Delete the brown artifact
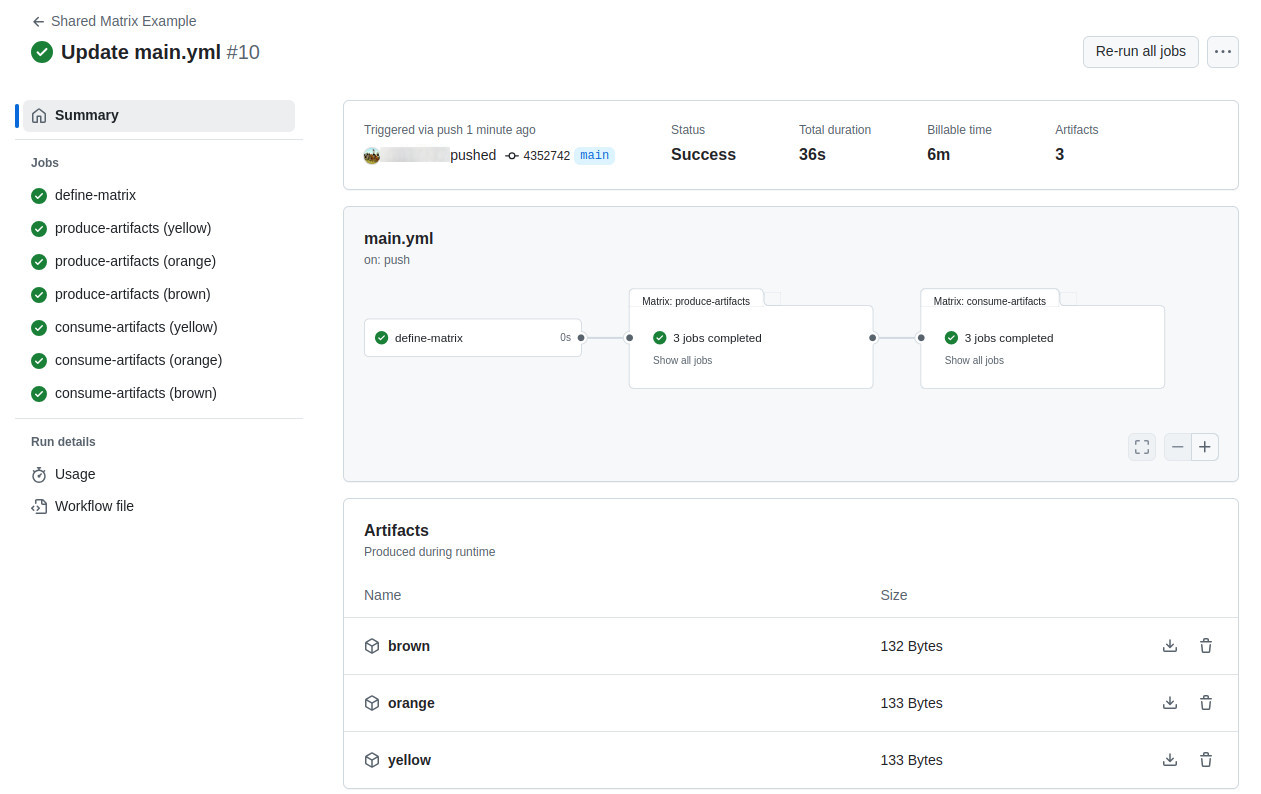The image size is (1261, 794). coord(1205,646)
